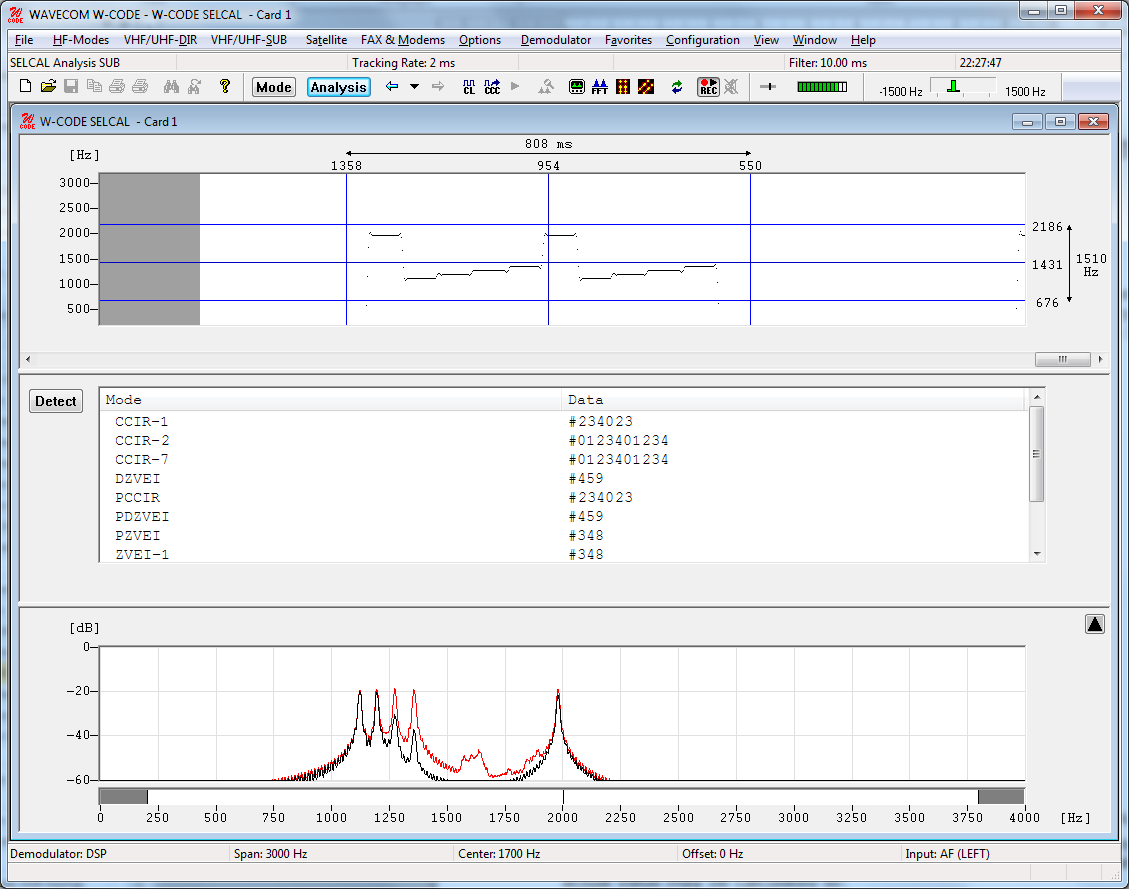Select the PZVEI row

[562, 536]
